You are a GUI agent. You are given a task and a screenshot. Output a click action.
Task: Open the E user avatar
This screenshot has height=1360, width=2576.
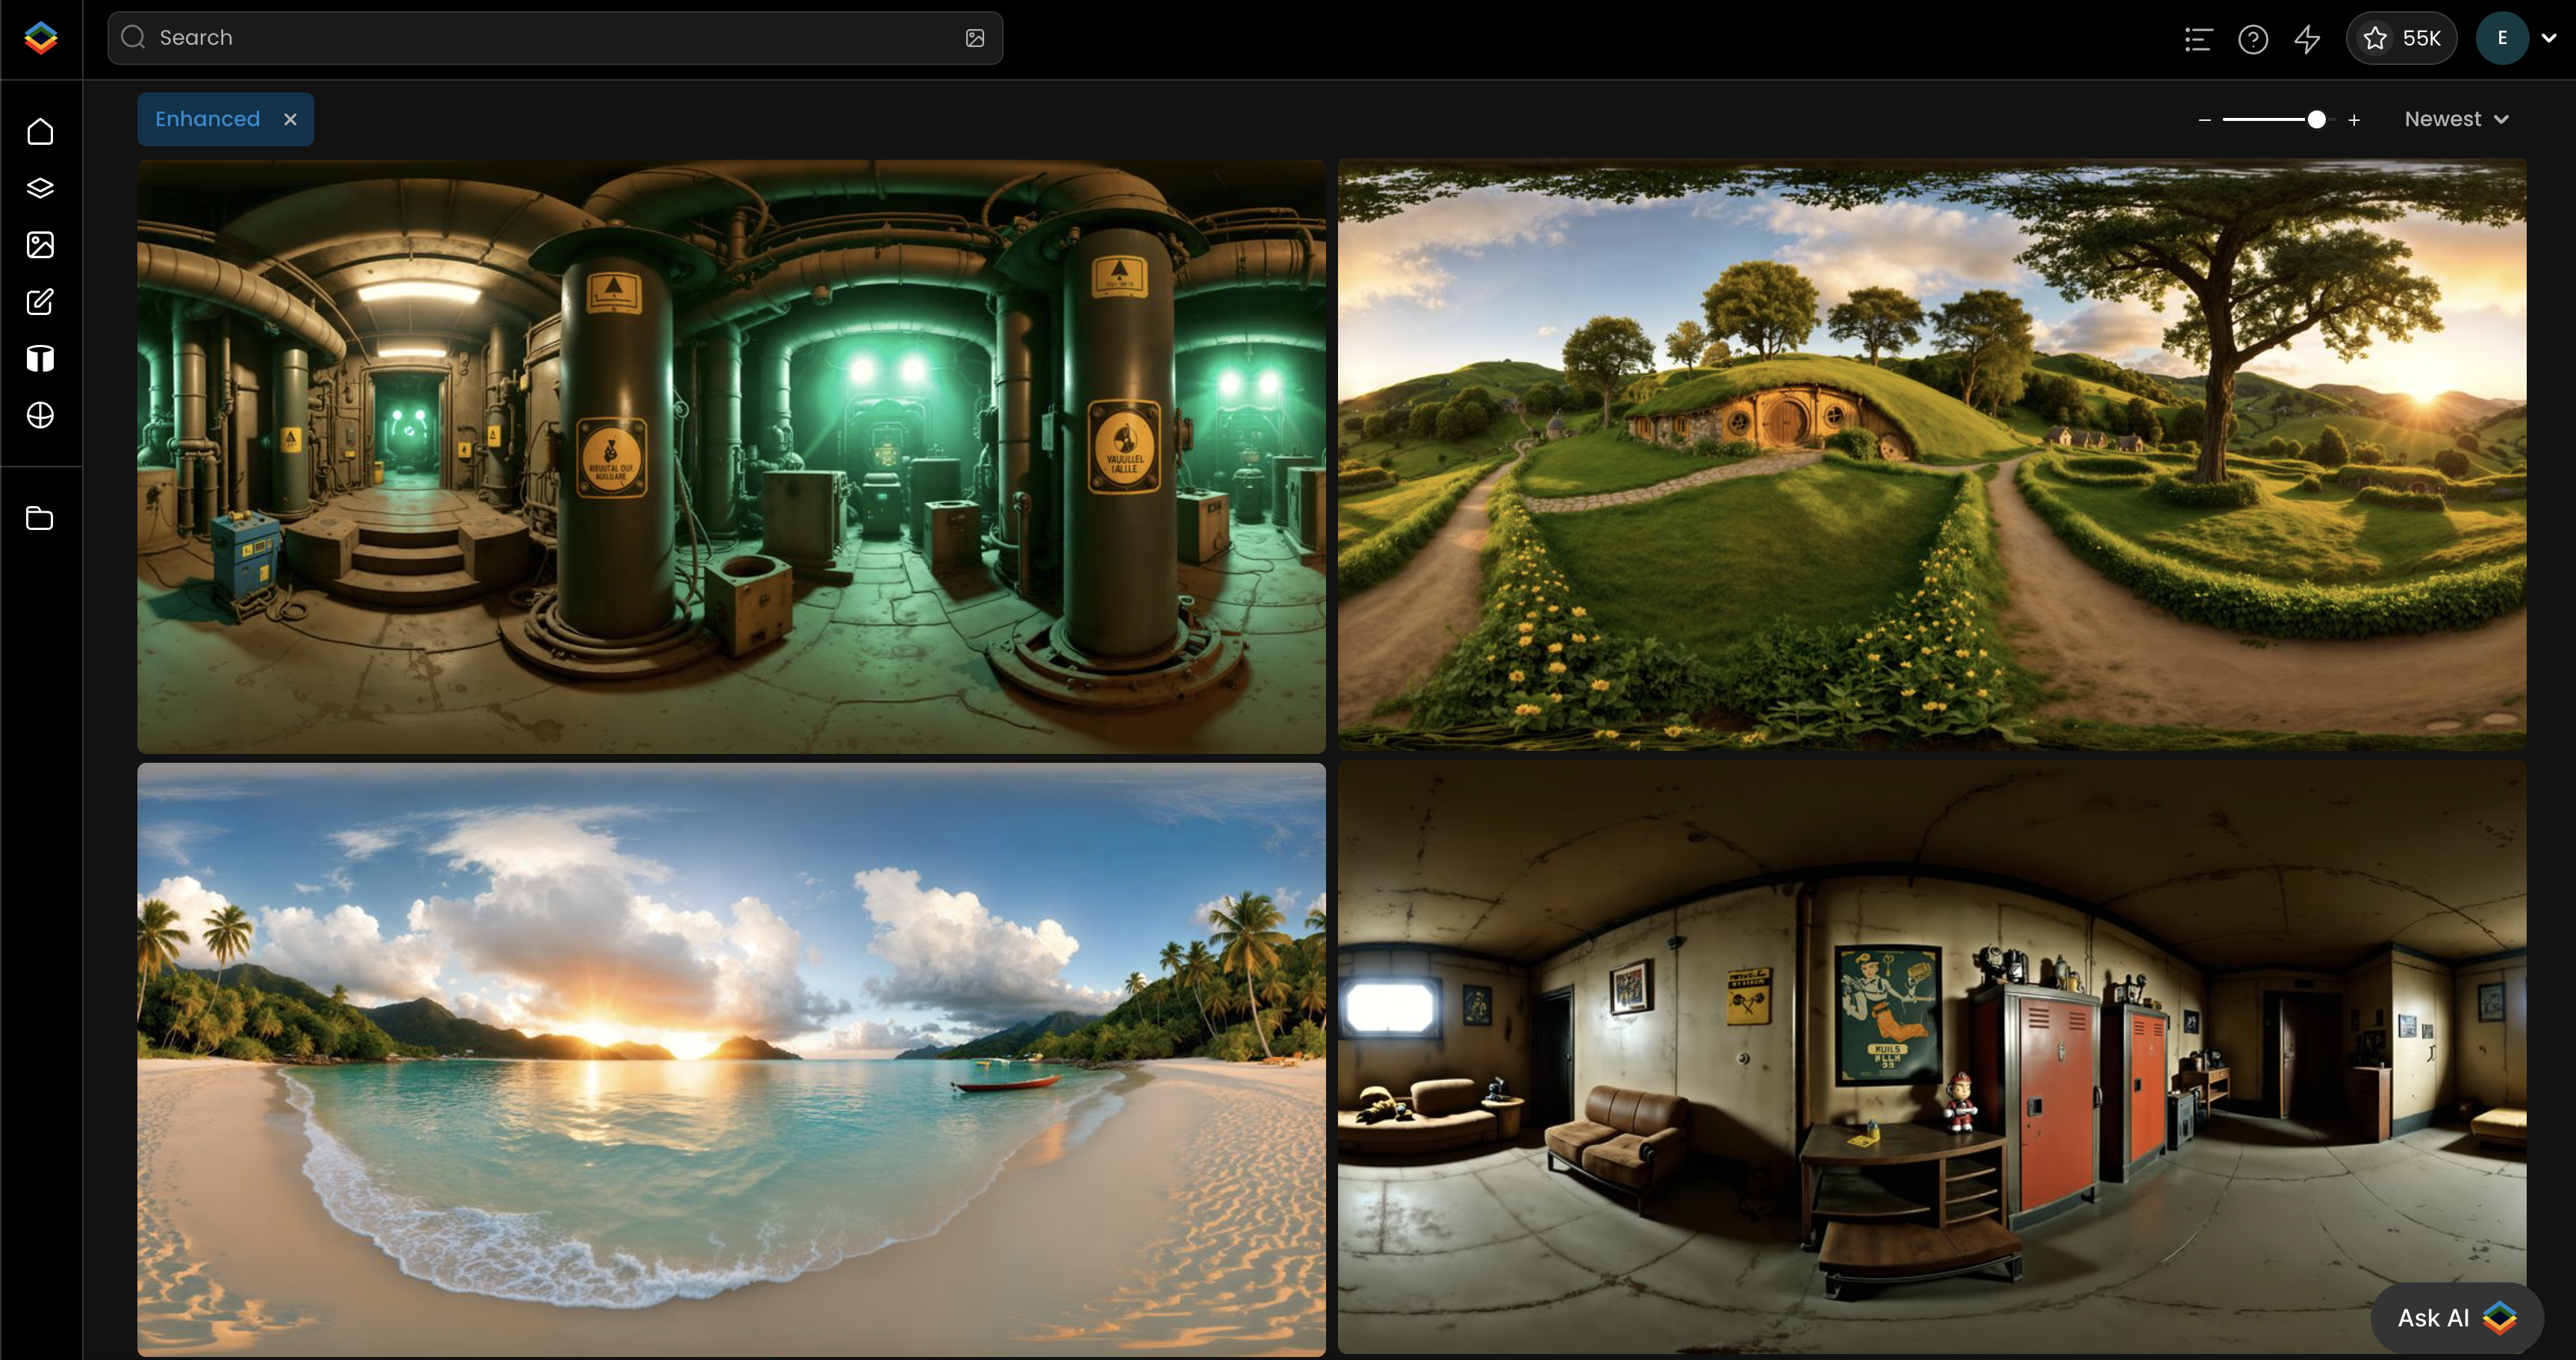click(2502, 38)
